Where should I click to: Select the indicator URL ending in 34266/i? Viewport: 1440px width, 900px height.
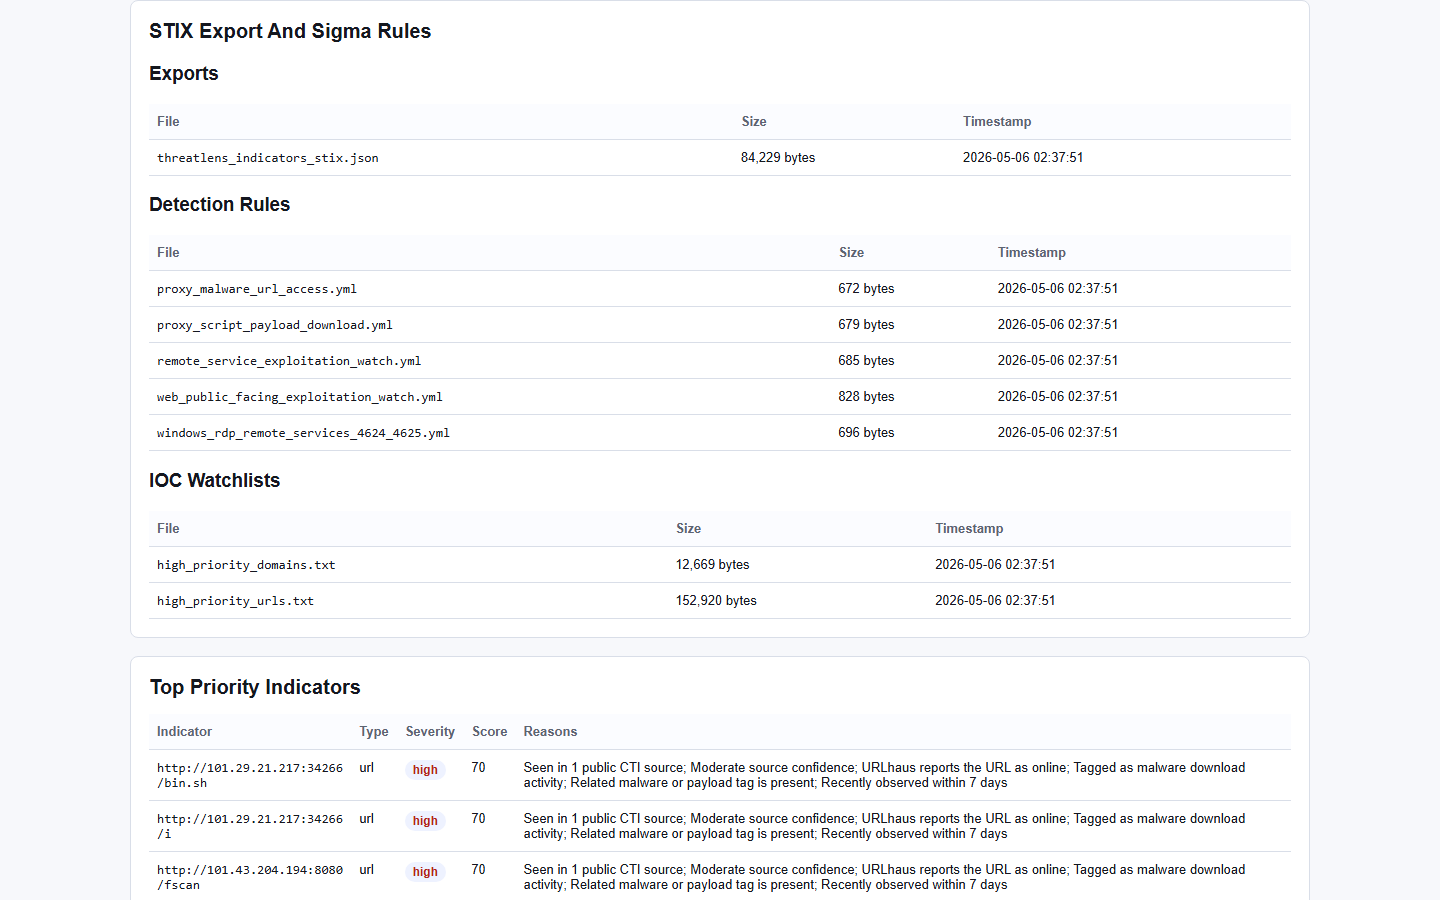[250, 826]
